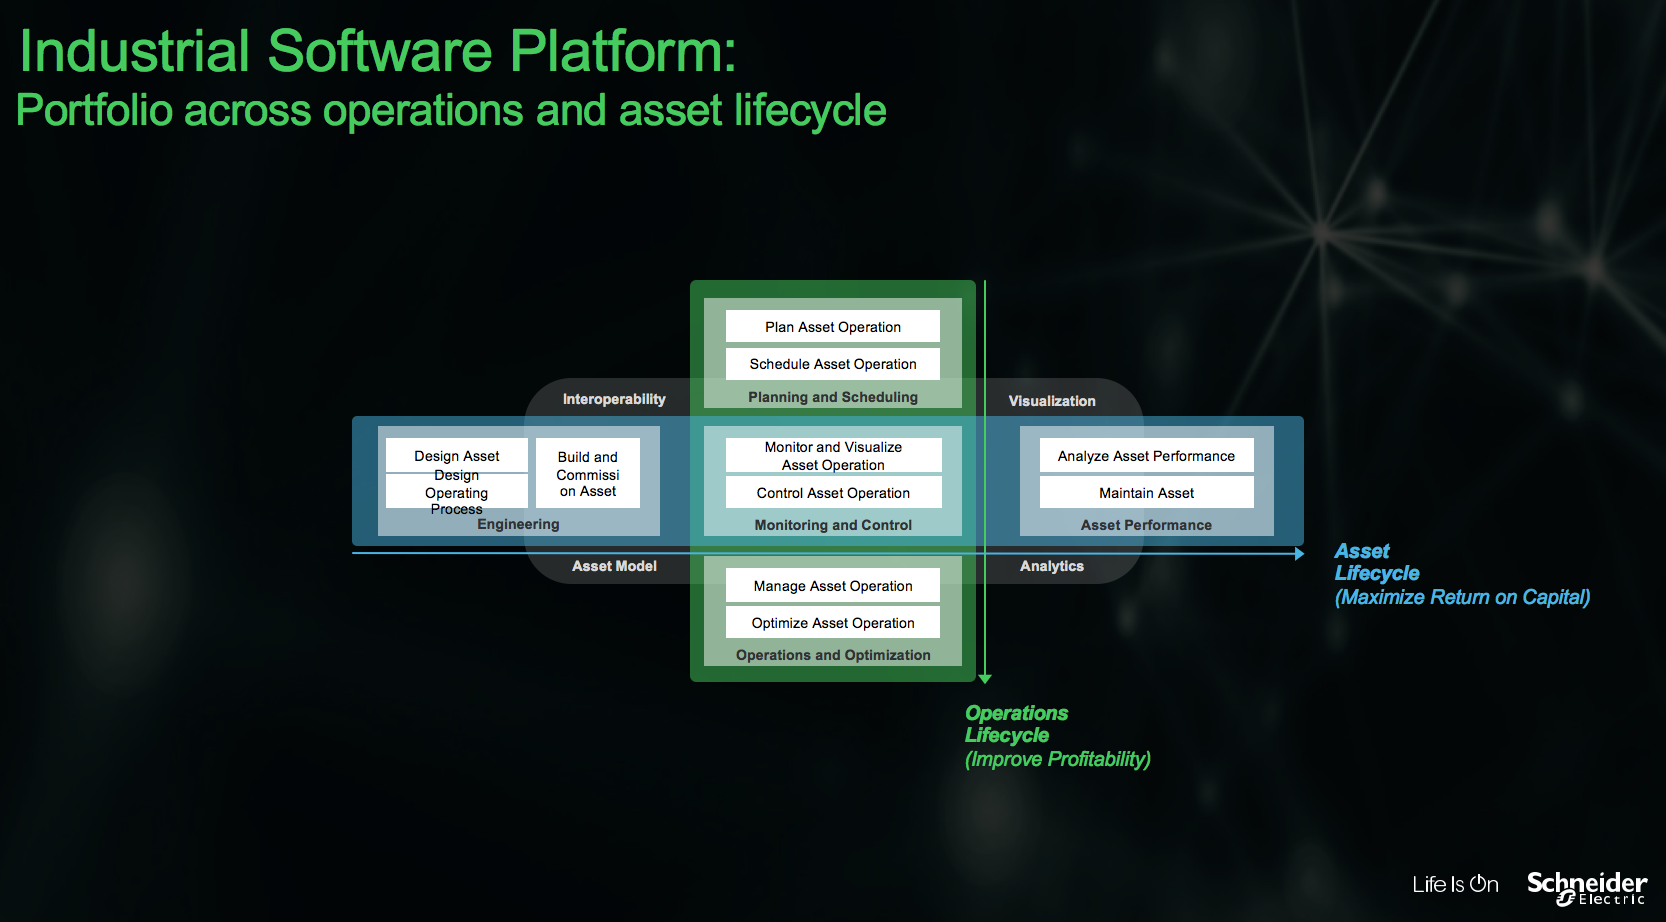Click the Improve Profitability text
The width and height of the screenshot is (1666, 922).
(x=1058, y=759)
